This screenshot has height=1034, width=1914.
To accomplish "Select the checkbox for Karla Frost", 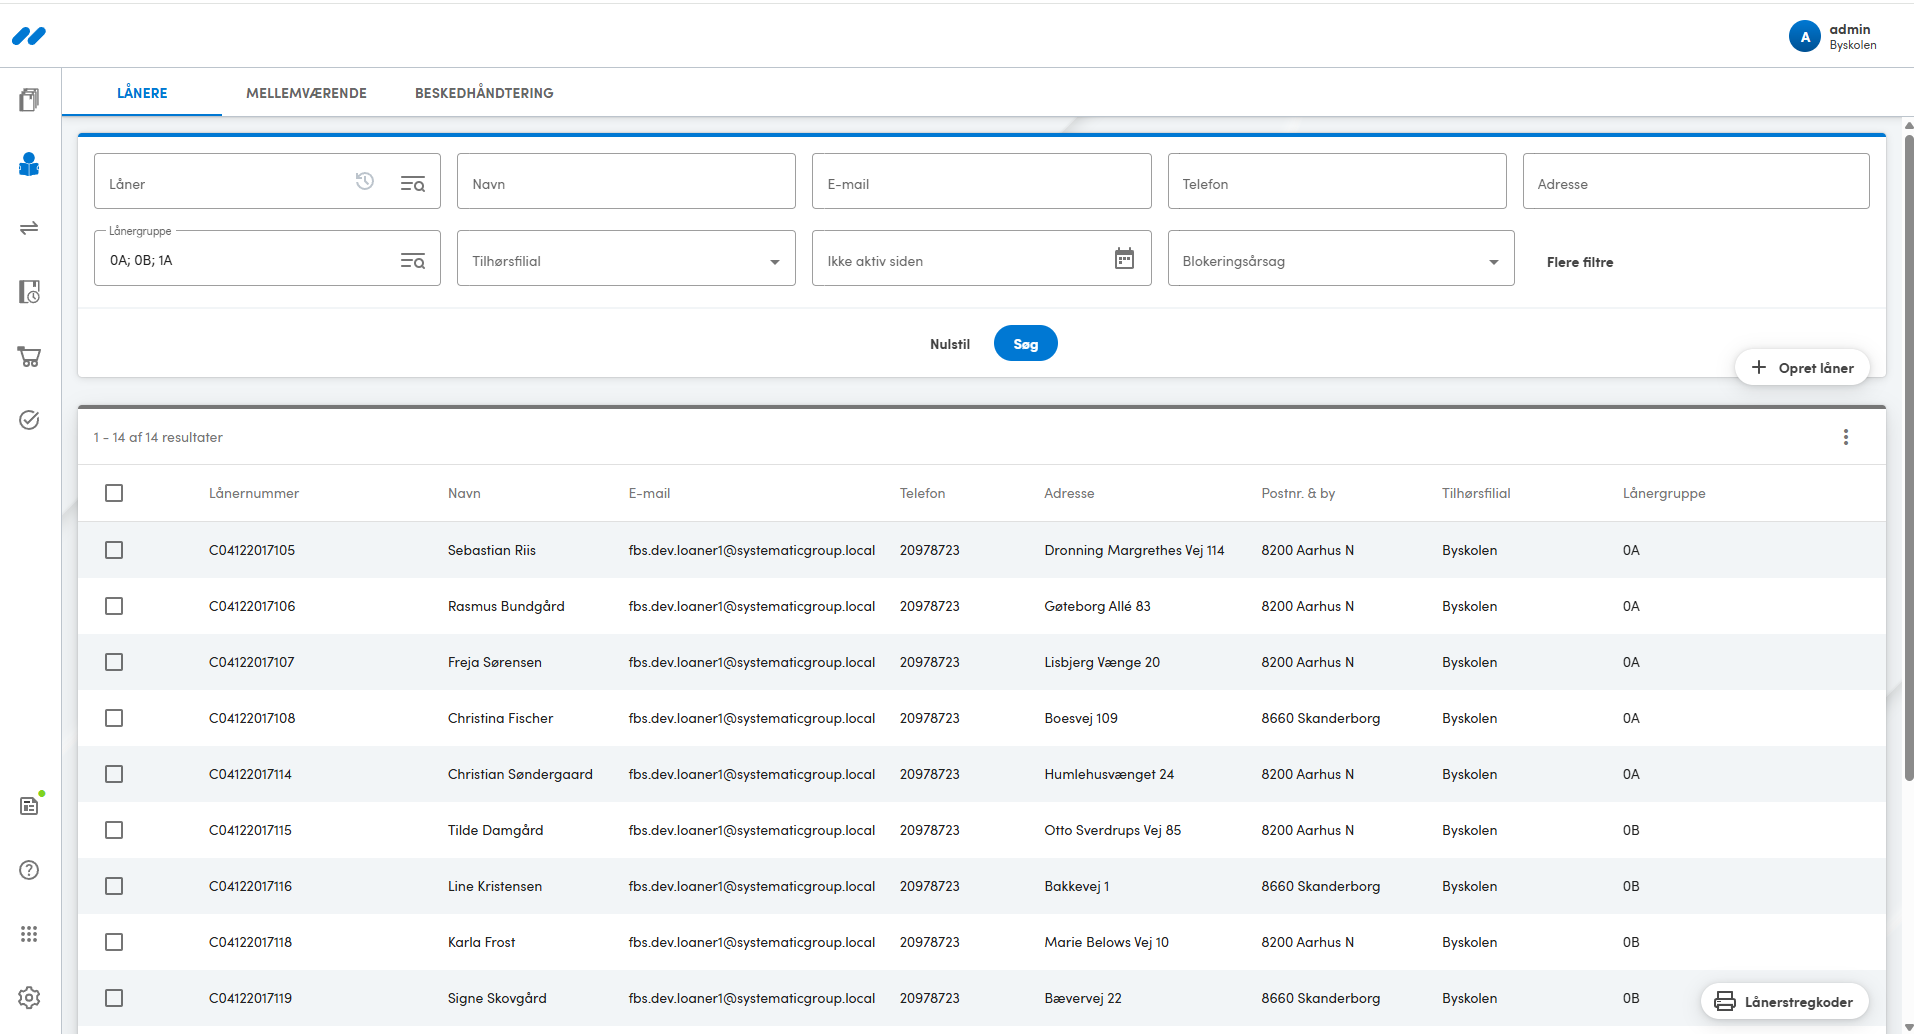I will (114, 942).
